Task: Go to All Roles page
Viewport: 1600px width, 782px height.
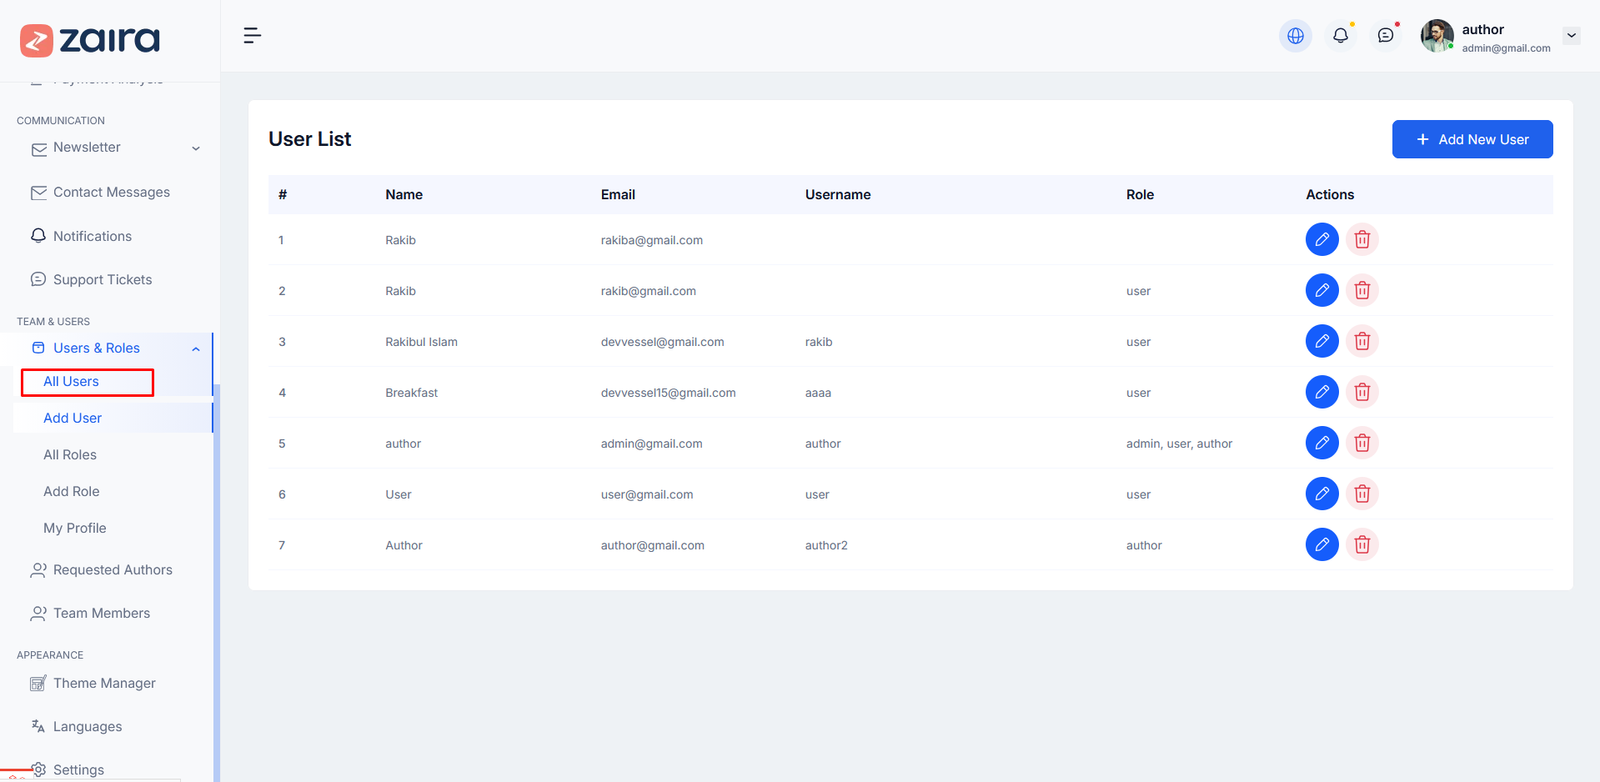Action: point(70,455)
